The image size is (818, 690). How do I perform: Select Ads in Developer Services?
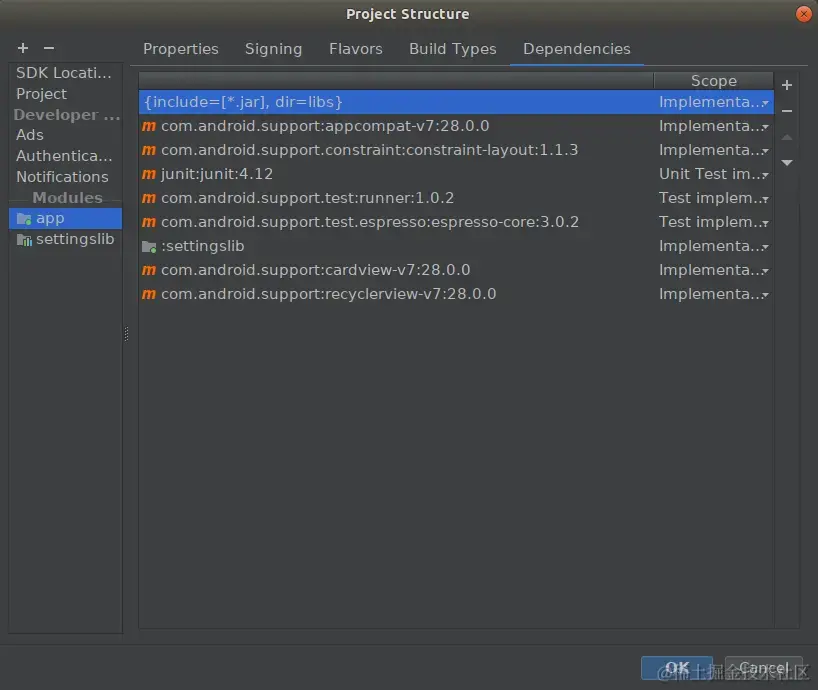coord(30,135)
